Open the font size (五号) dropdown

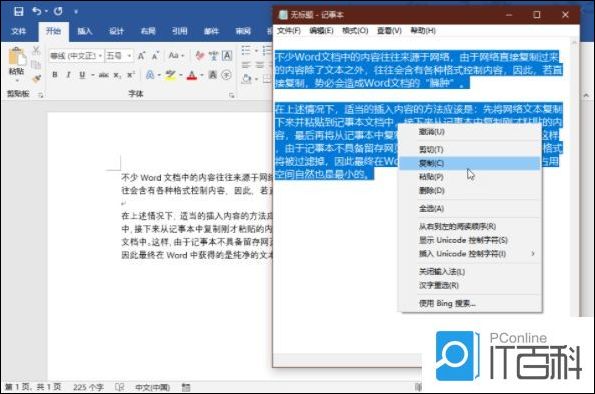pyautogui.click(x=129, y=56)
